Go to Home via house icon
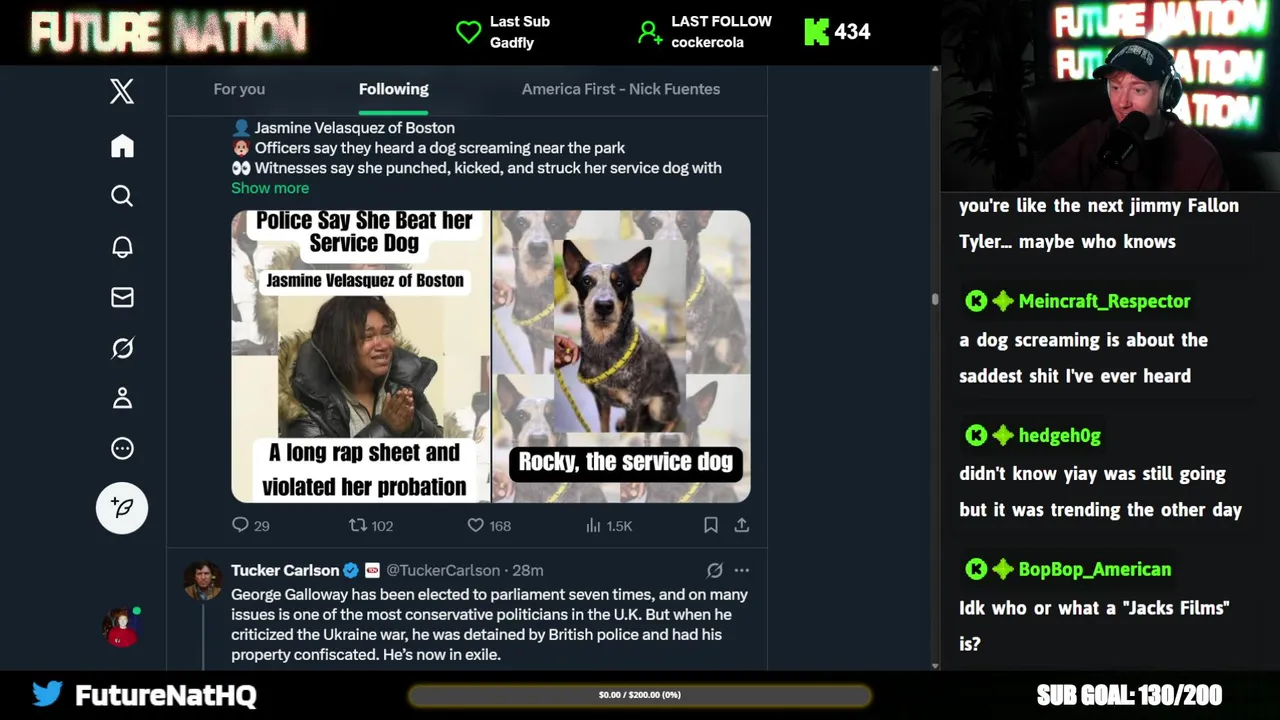The image size is (1280, 720). [x=122, y=146]
